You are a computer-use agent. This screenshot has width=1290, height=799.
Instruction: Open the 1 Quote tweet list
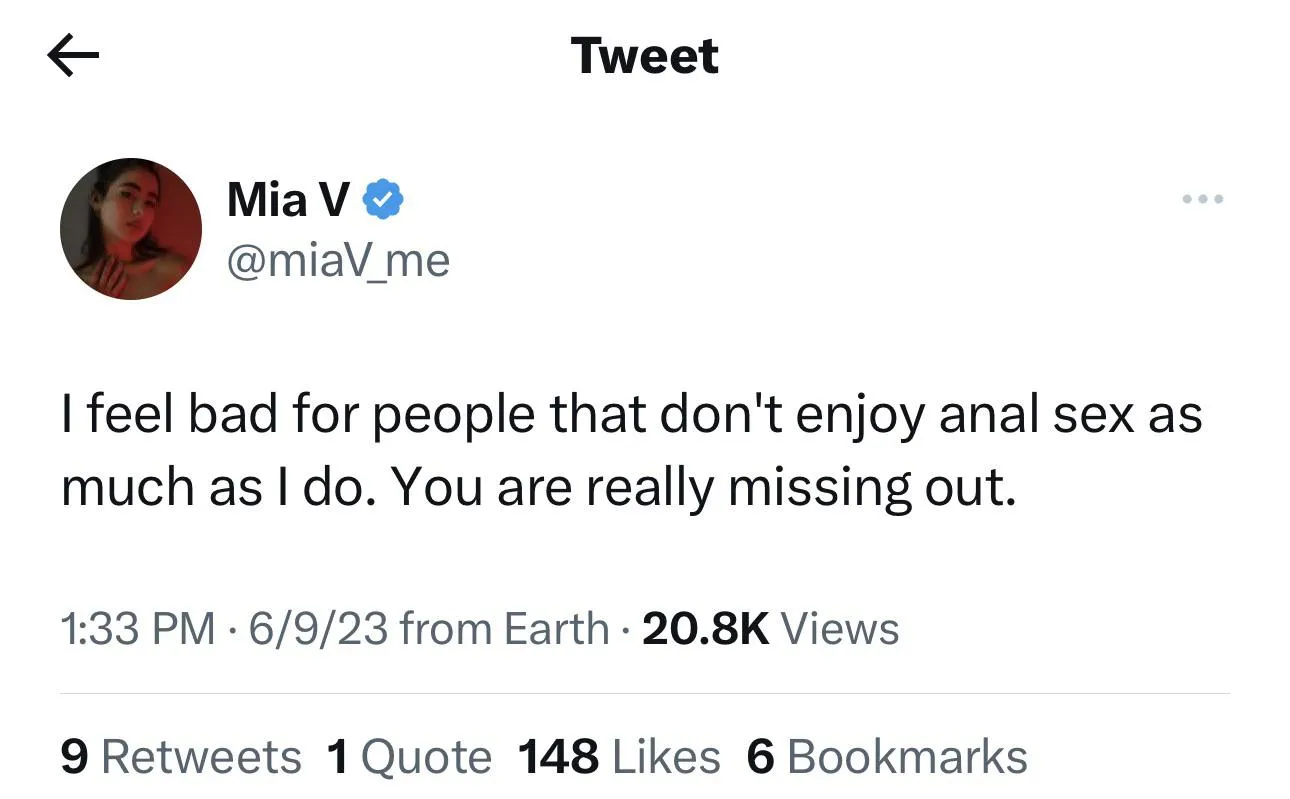409,757
